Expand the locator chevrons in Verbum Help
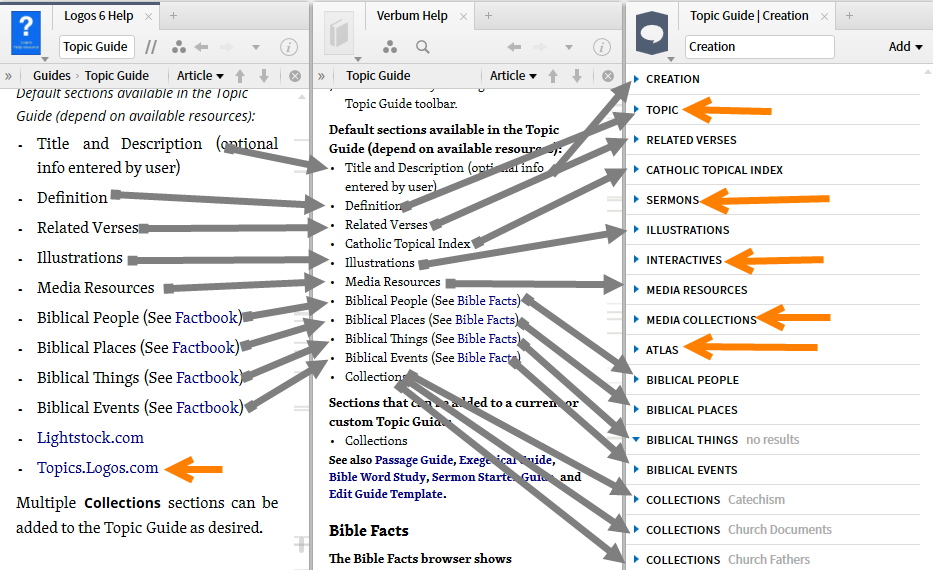Viewport: 933px width, 570px height. pos(321,76)
